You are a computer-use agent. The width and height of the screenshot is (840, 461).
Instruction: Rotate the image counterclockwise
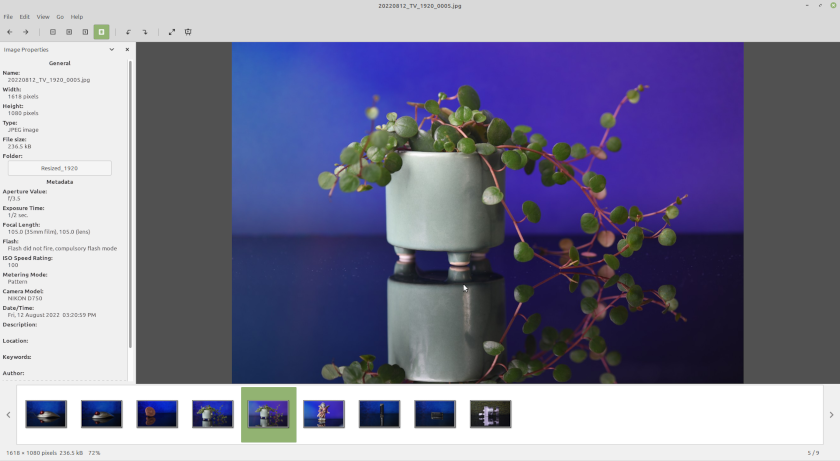pos(128,32)
